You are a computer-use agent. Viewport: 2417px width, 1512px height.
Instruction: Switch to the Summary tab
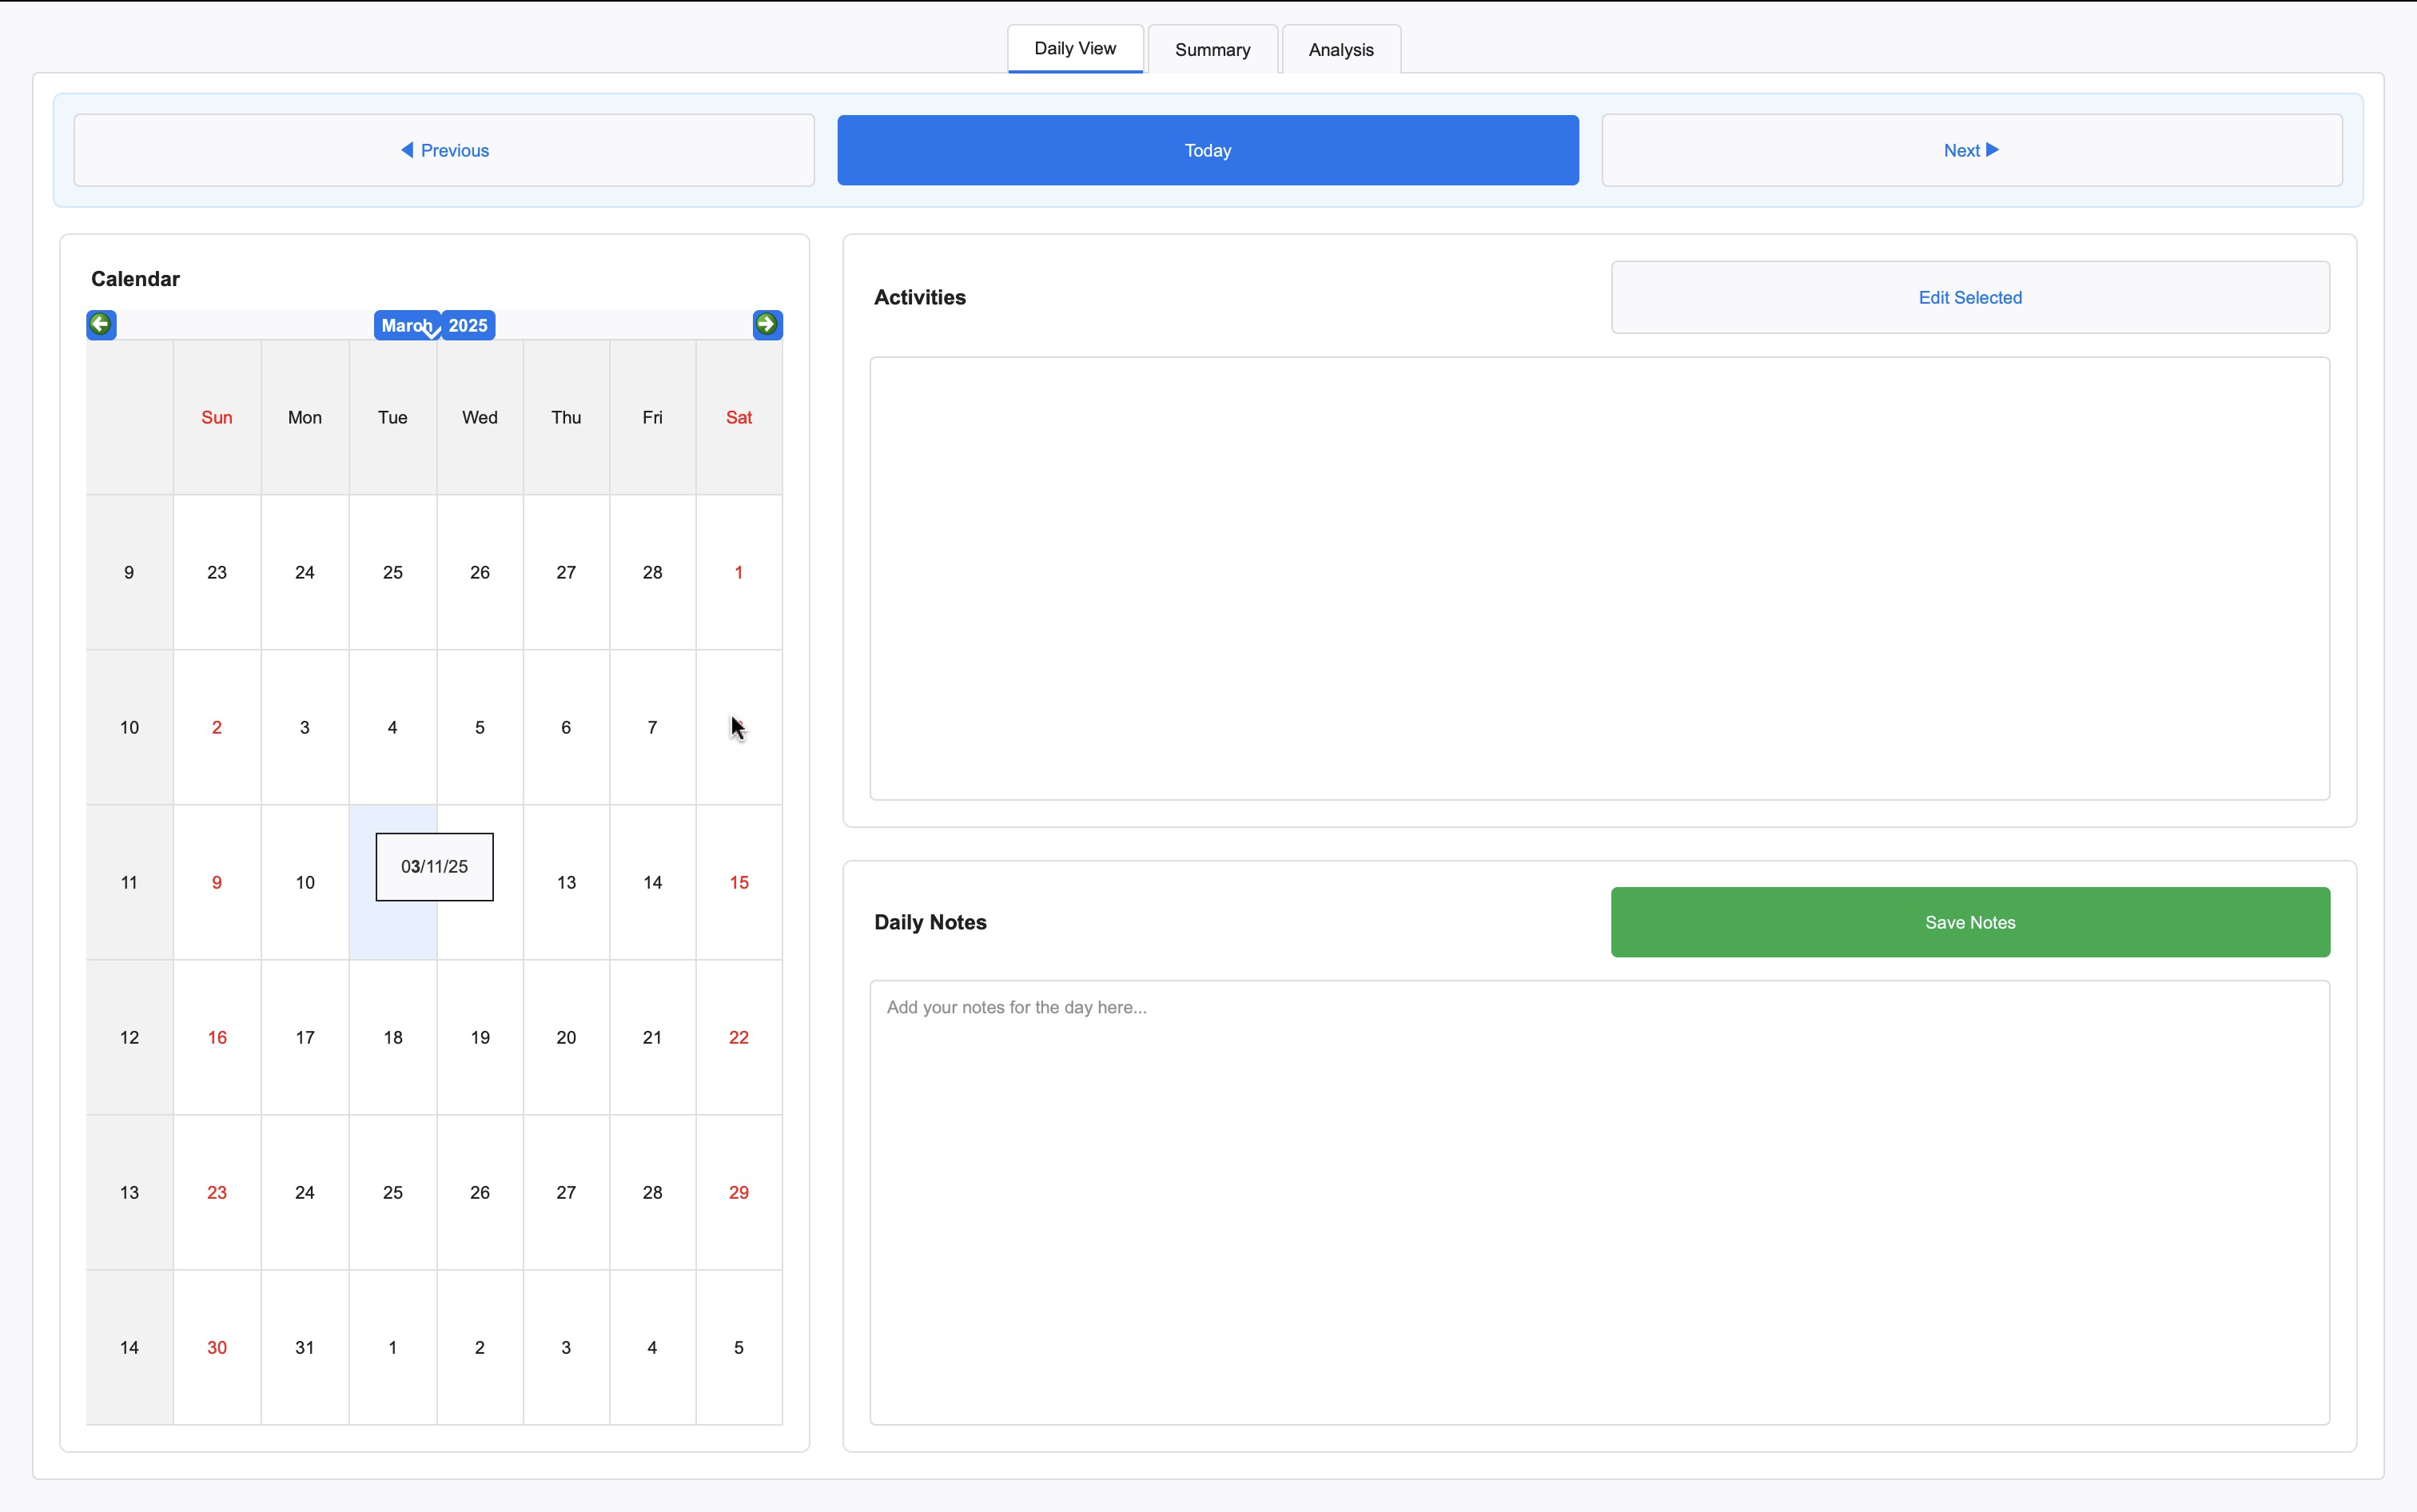pos(1212,50)
